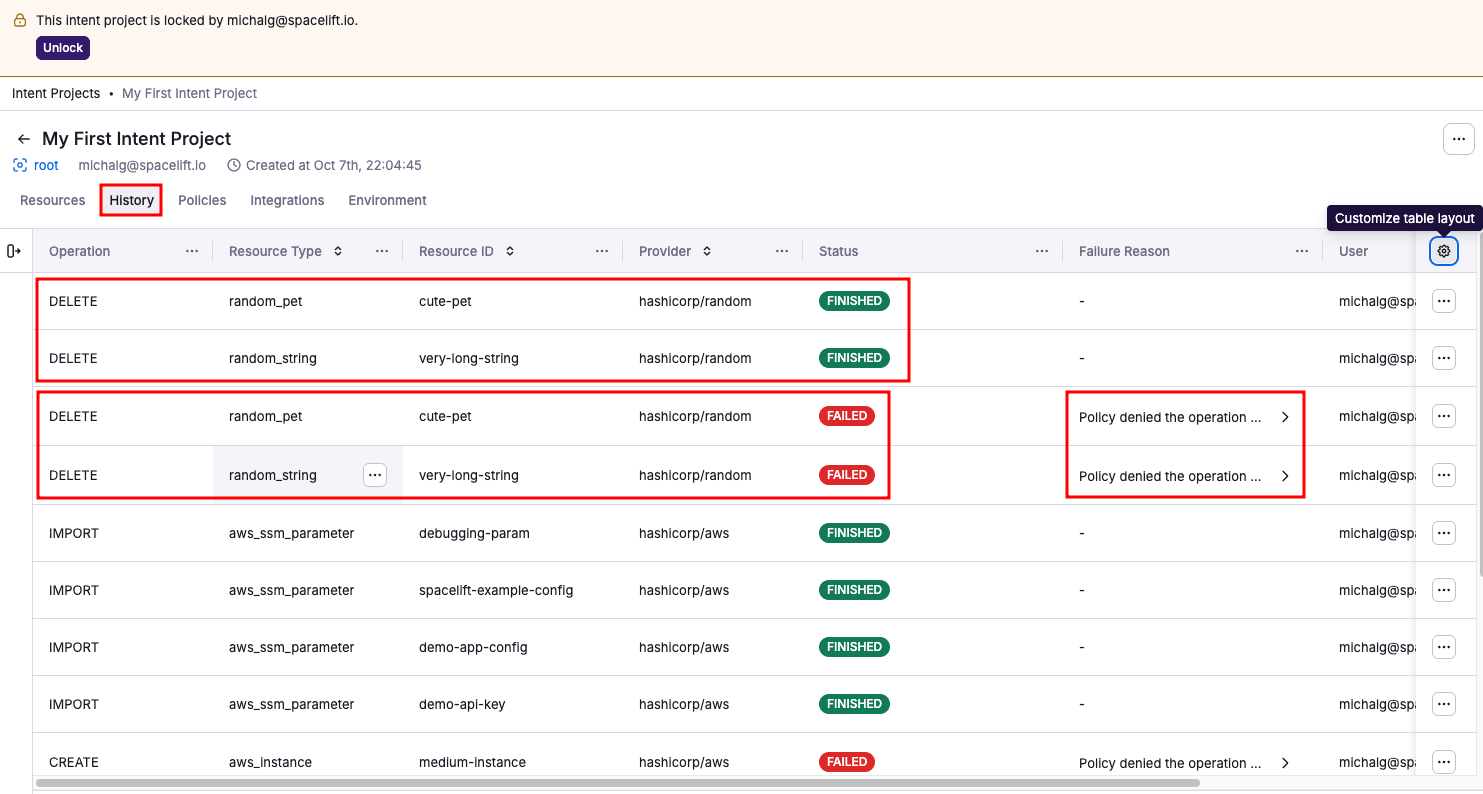Open the Failure Reason column options menu

(1301, 251)
